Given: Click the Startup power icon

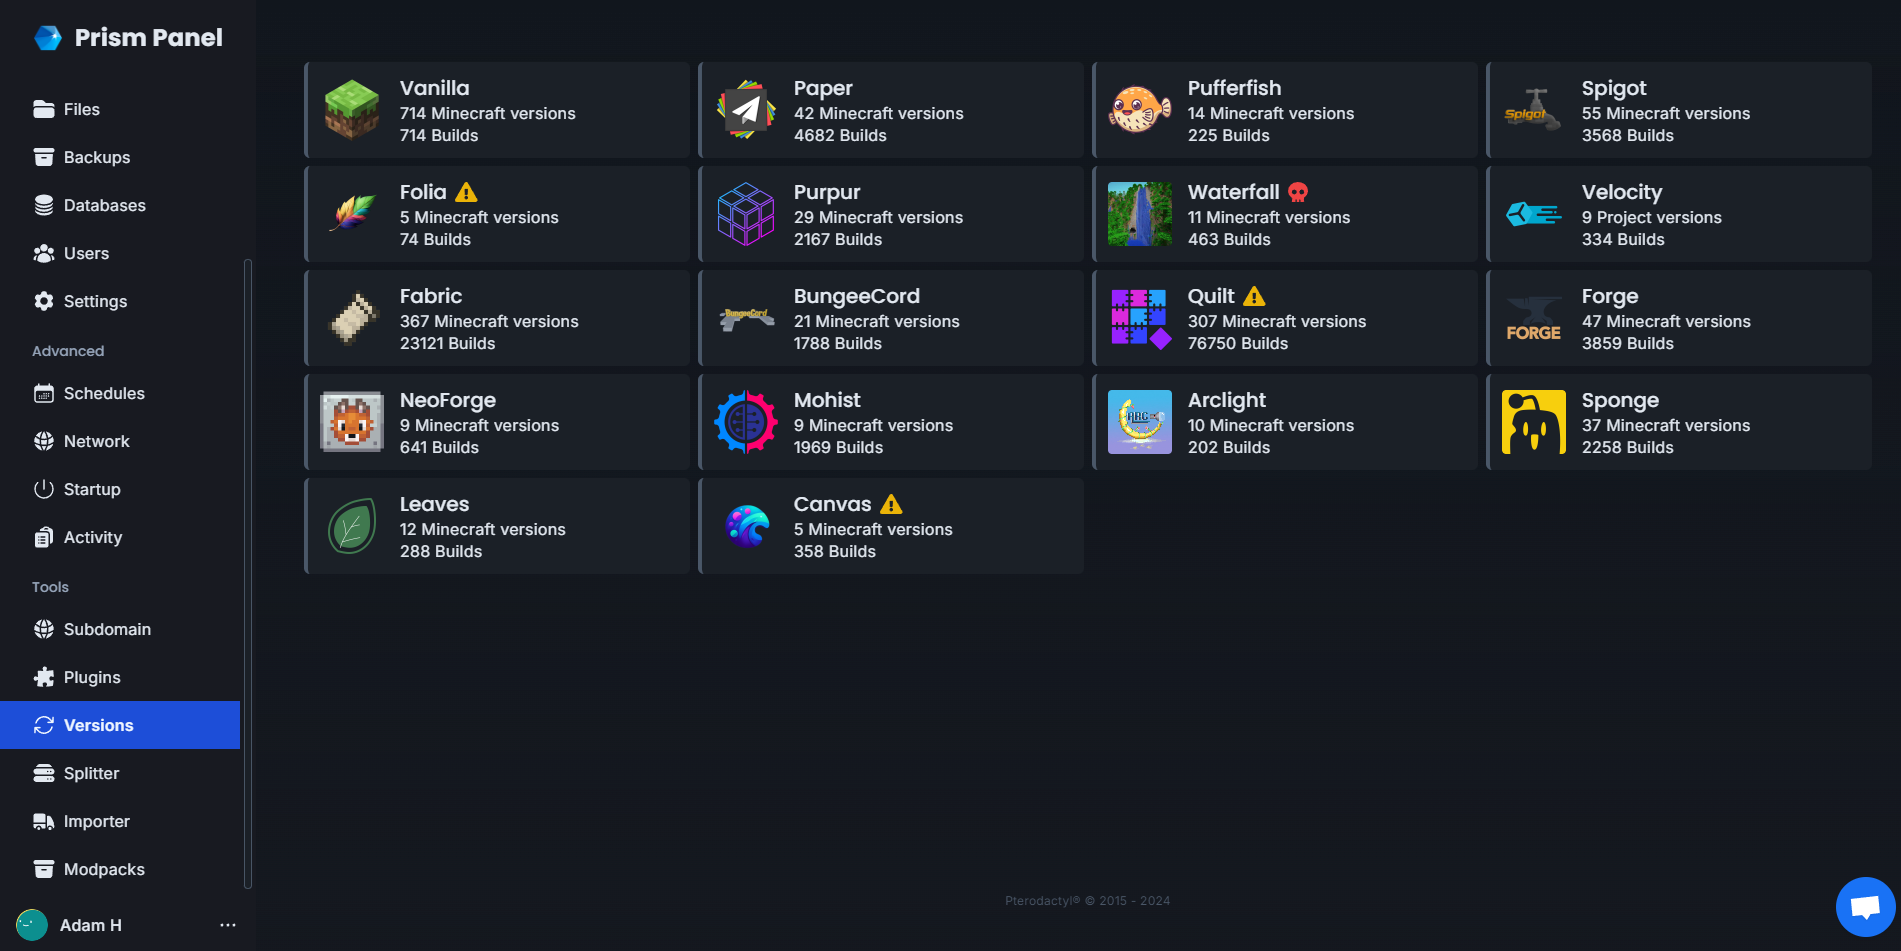Looking at the screenshot, I should [x=44, y=489].
